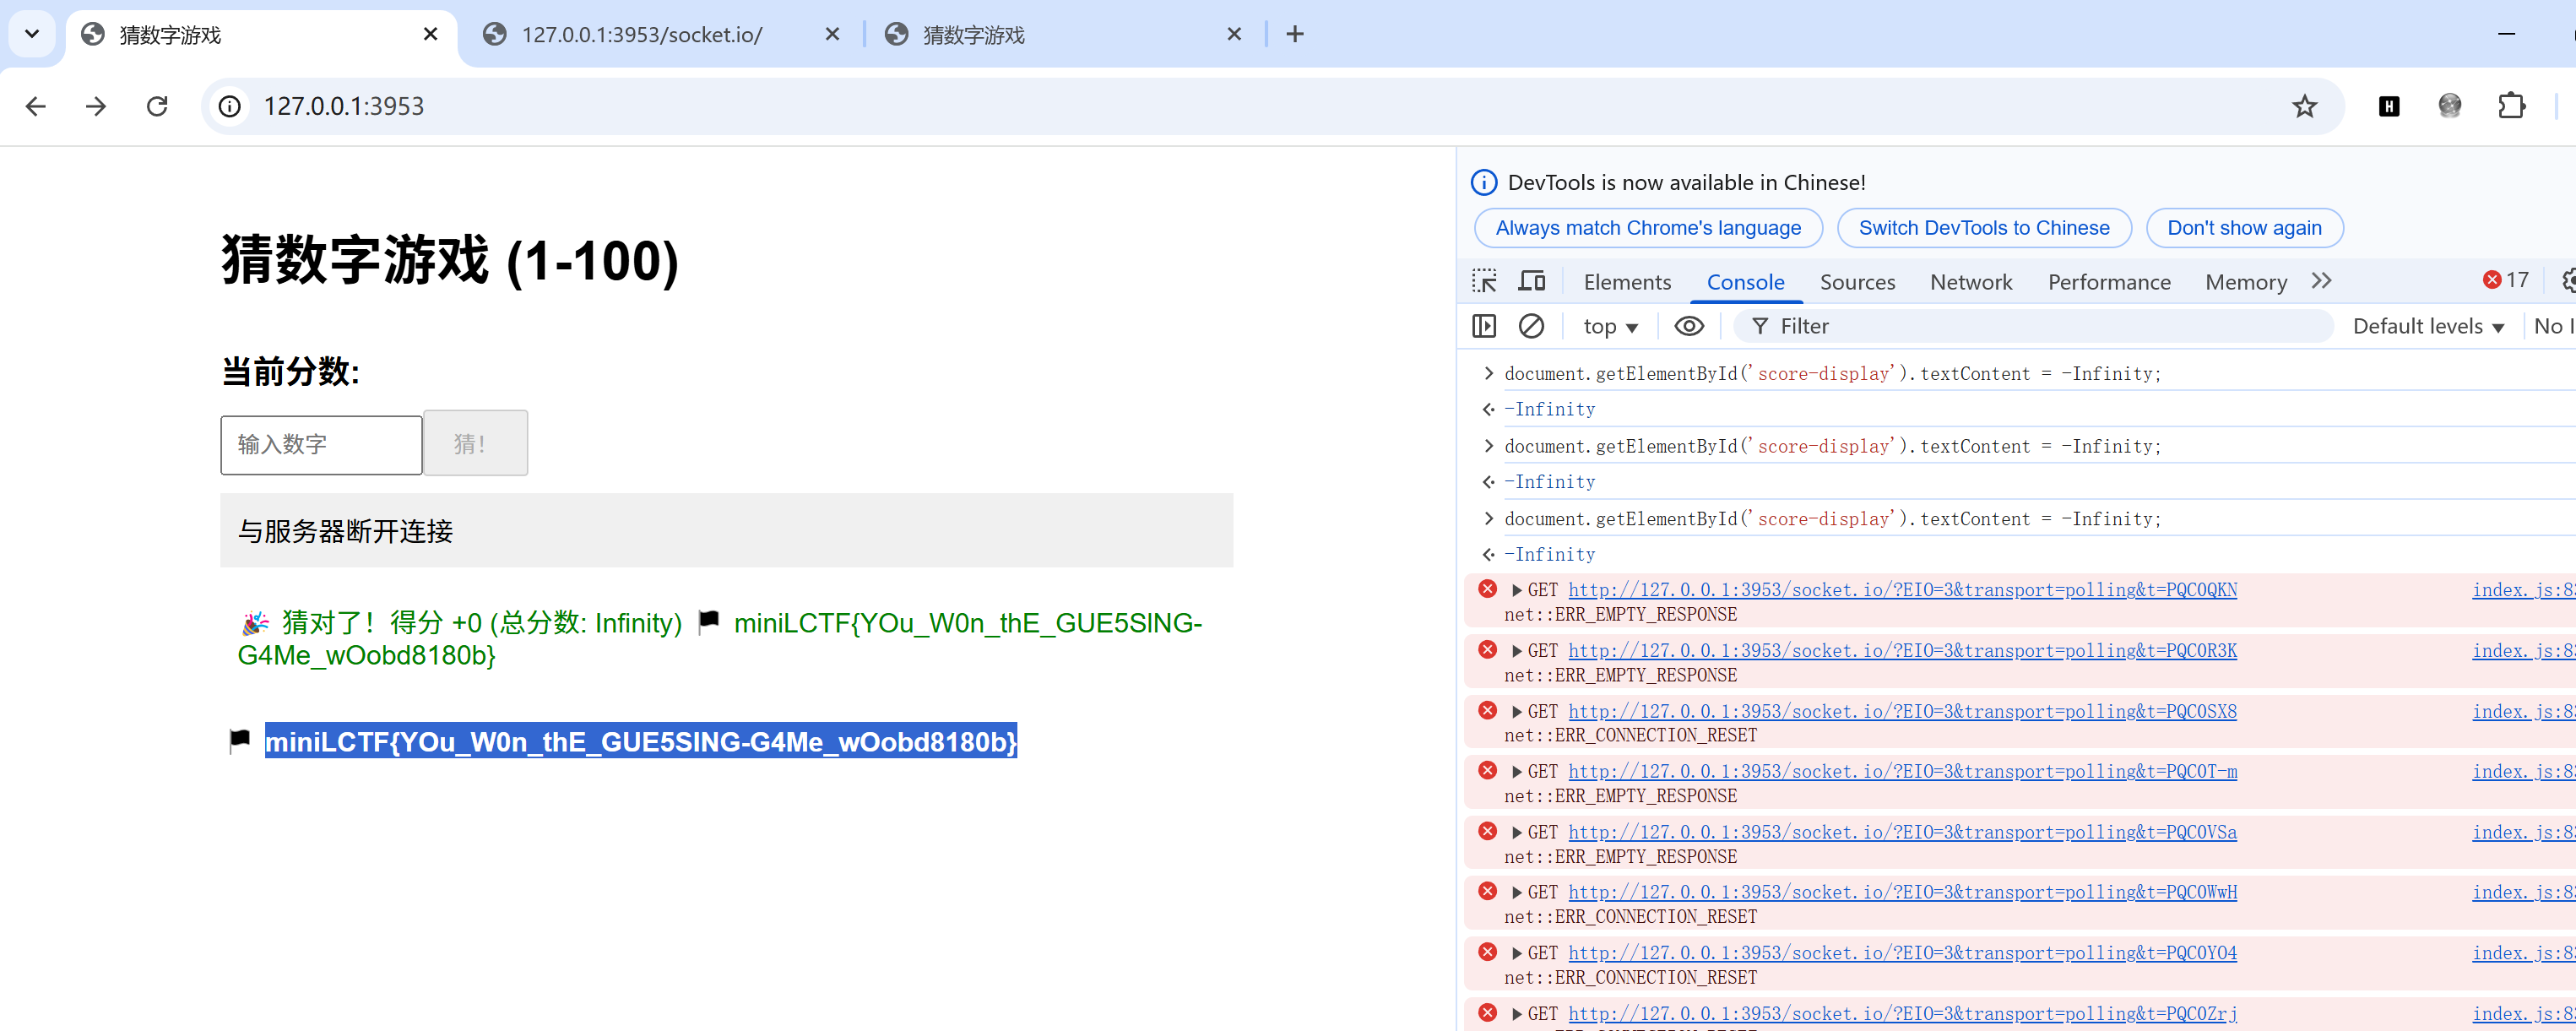Viewport: 2576px width, 1031px height.
Task: Open the top context dropdown
Action: (1610, 326)
